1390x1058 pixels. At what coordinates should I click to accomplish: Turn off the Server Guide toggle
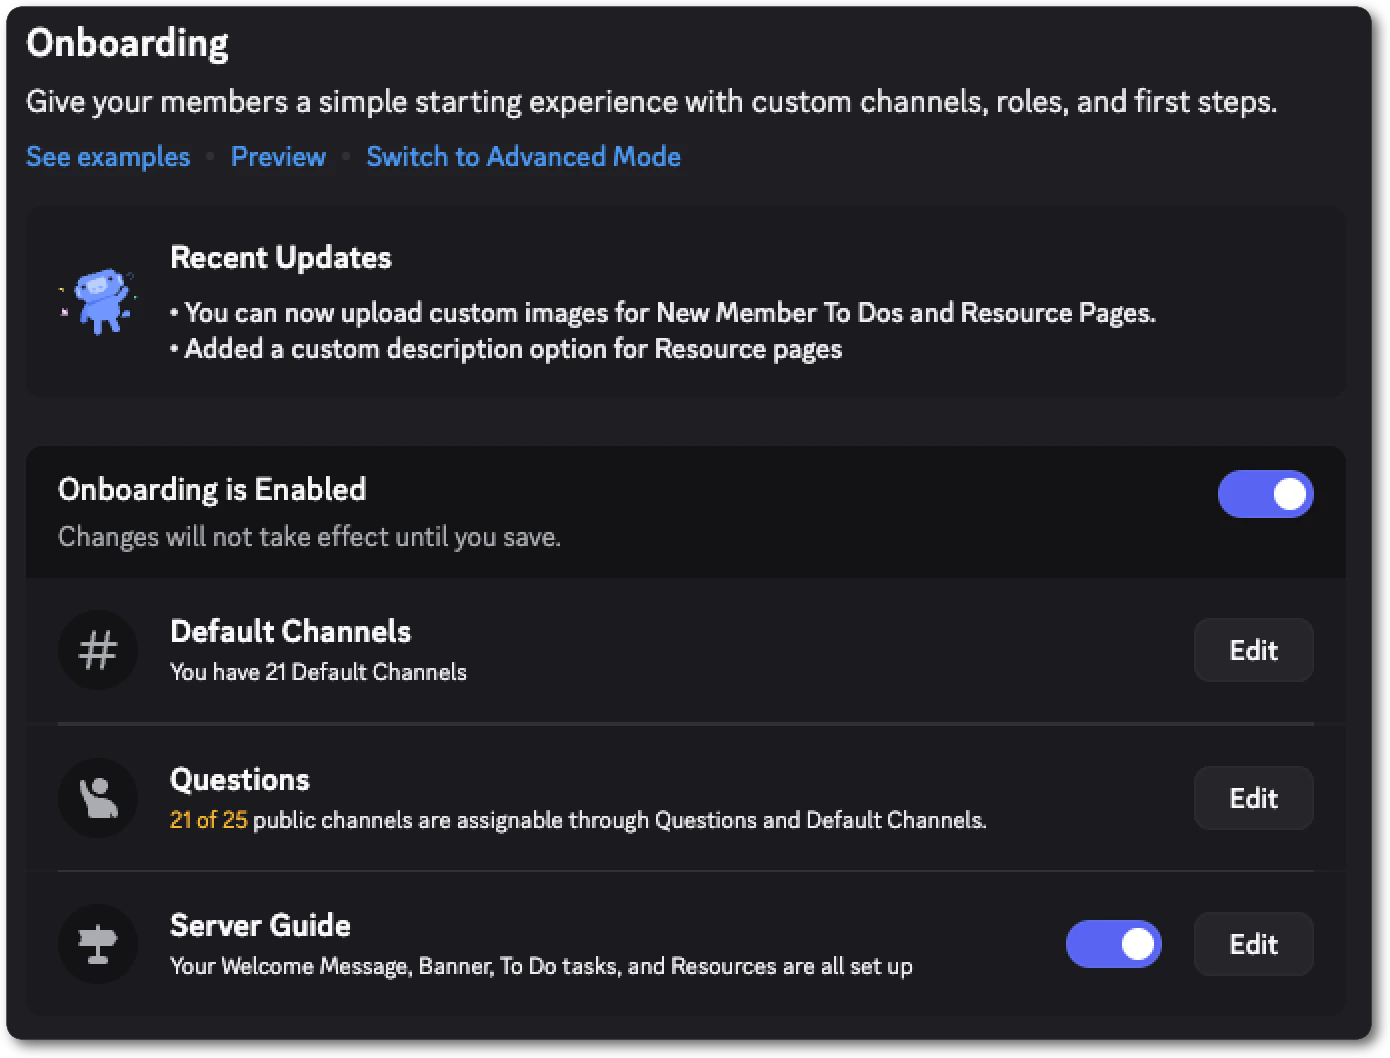pyautogui.click(x=1113, y=944)
